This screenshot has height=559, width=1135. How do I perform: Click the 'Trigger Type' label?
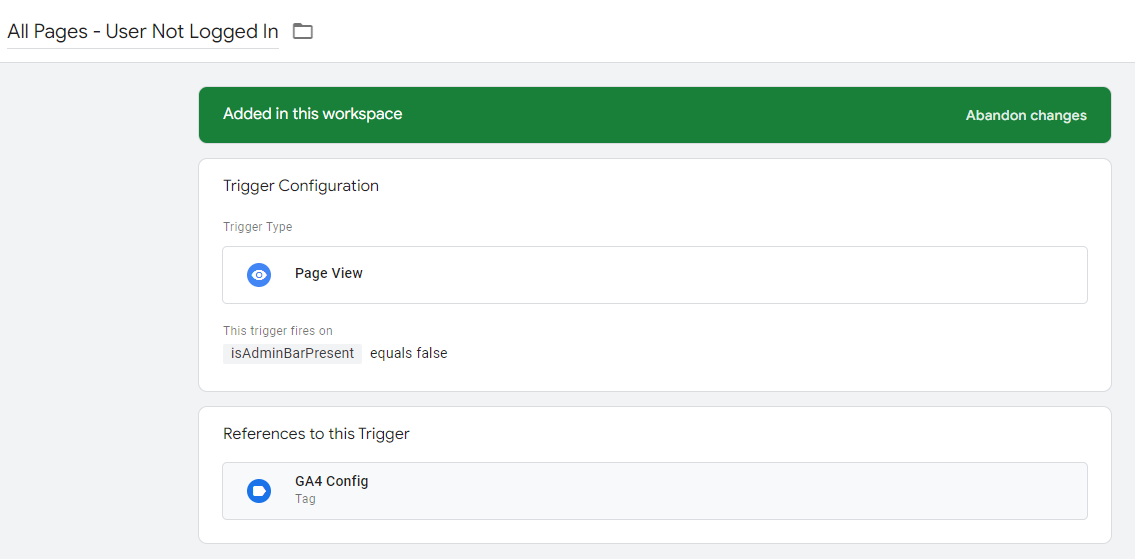[x=257, y=227]
